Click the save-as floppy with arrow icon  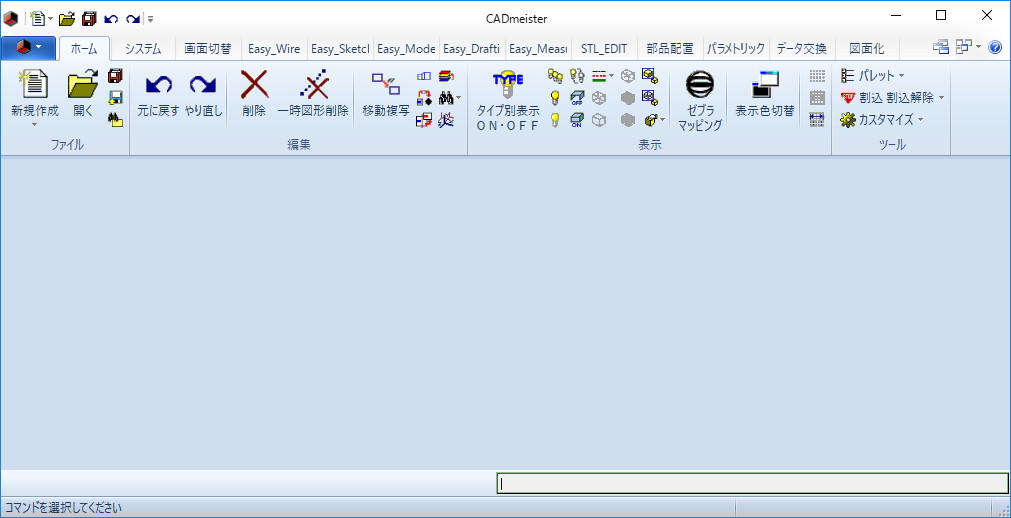[115, 97]
